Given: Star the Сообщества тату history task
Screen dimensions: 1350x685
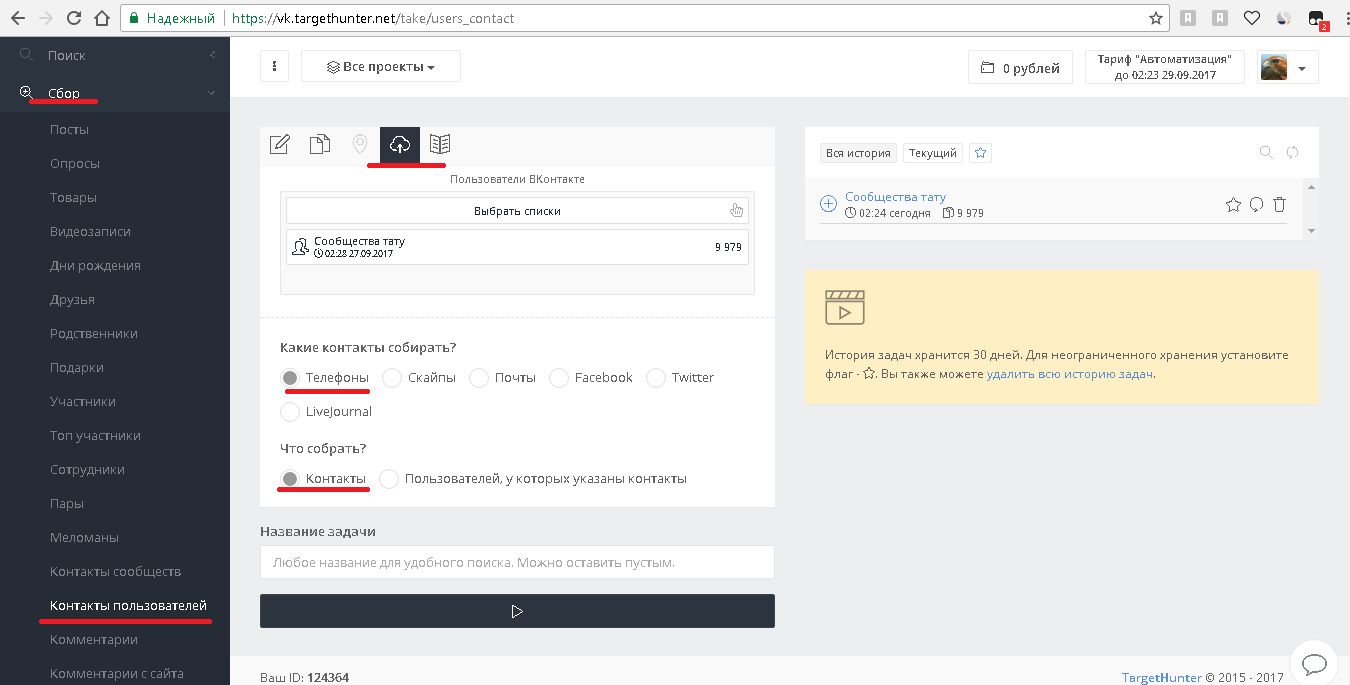Looking at the screenshot, I should 1233,205.
